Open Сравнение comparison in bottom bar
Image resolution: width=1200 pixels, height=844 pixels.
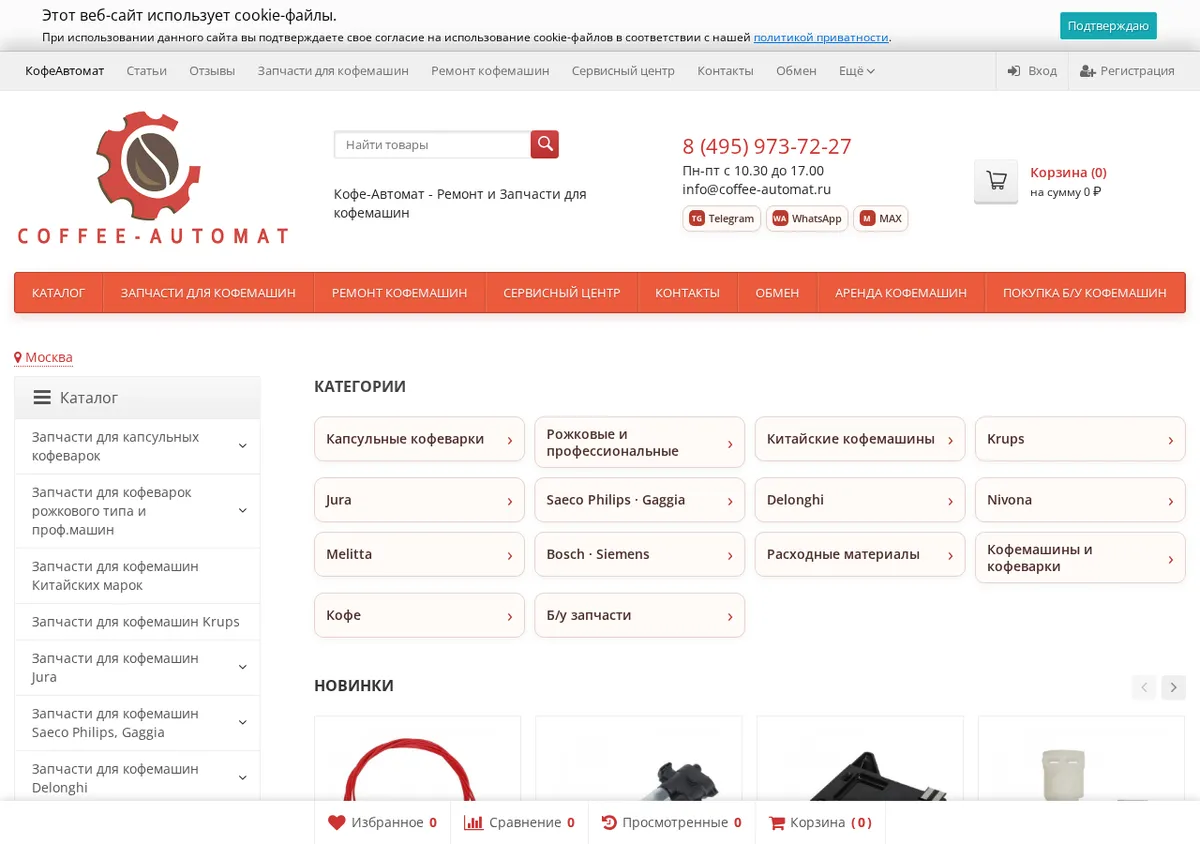pyautogui.click(x=518, y=822)
